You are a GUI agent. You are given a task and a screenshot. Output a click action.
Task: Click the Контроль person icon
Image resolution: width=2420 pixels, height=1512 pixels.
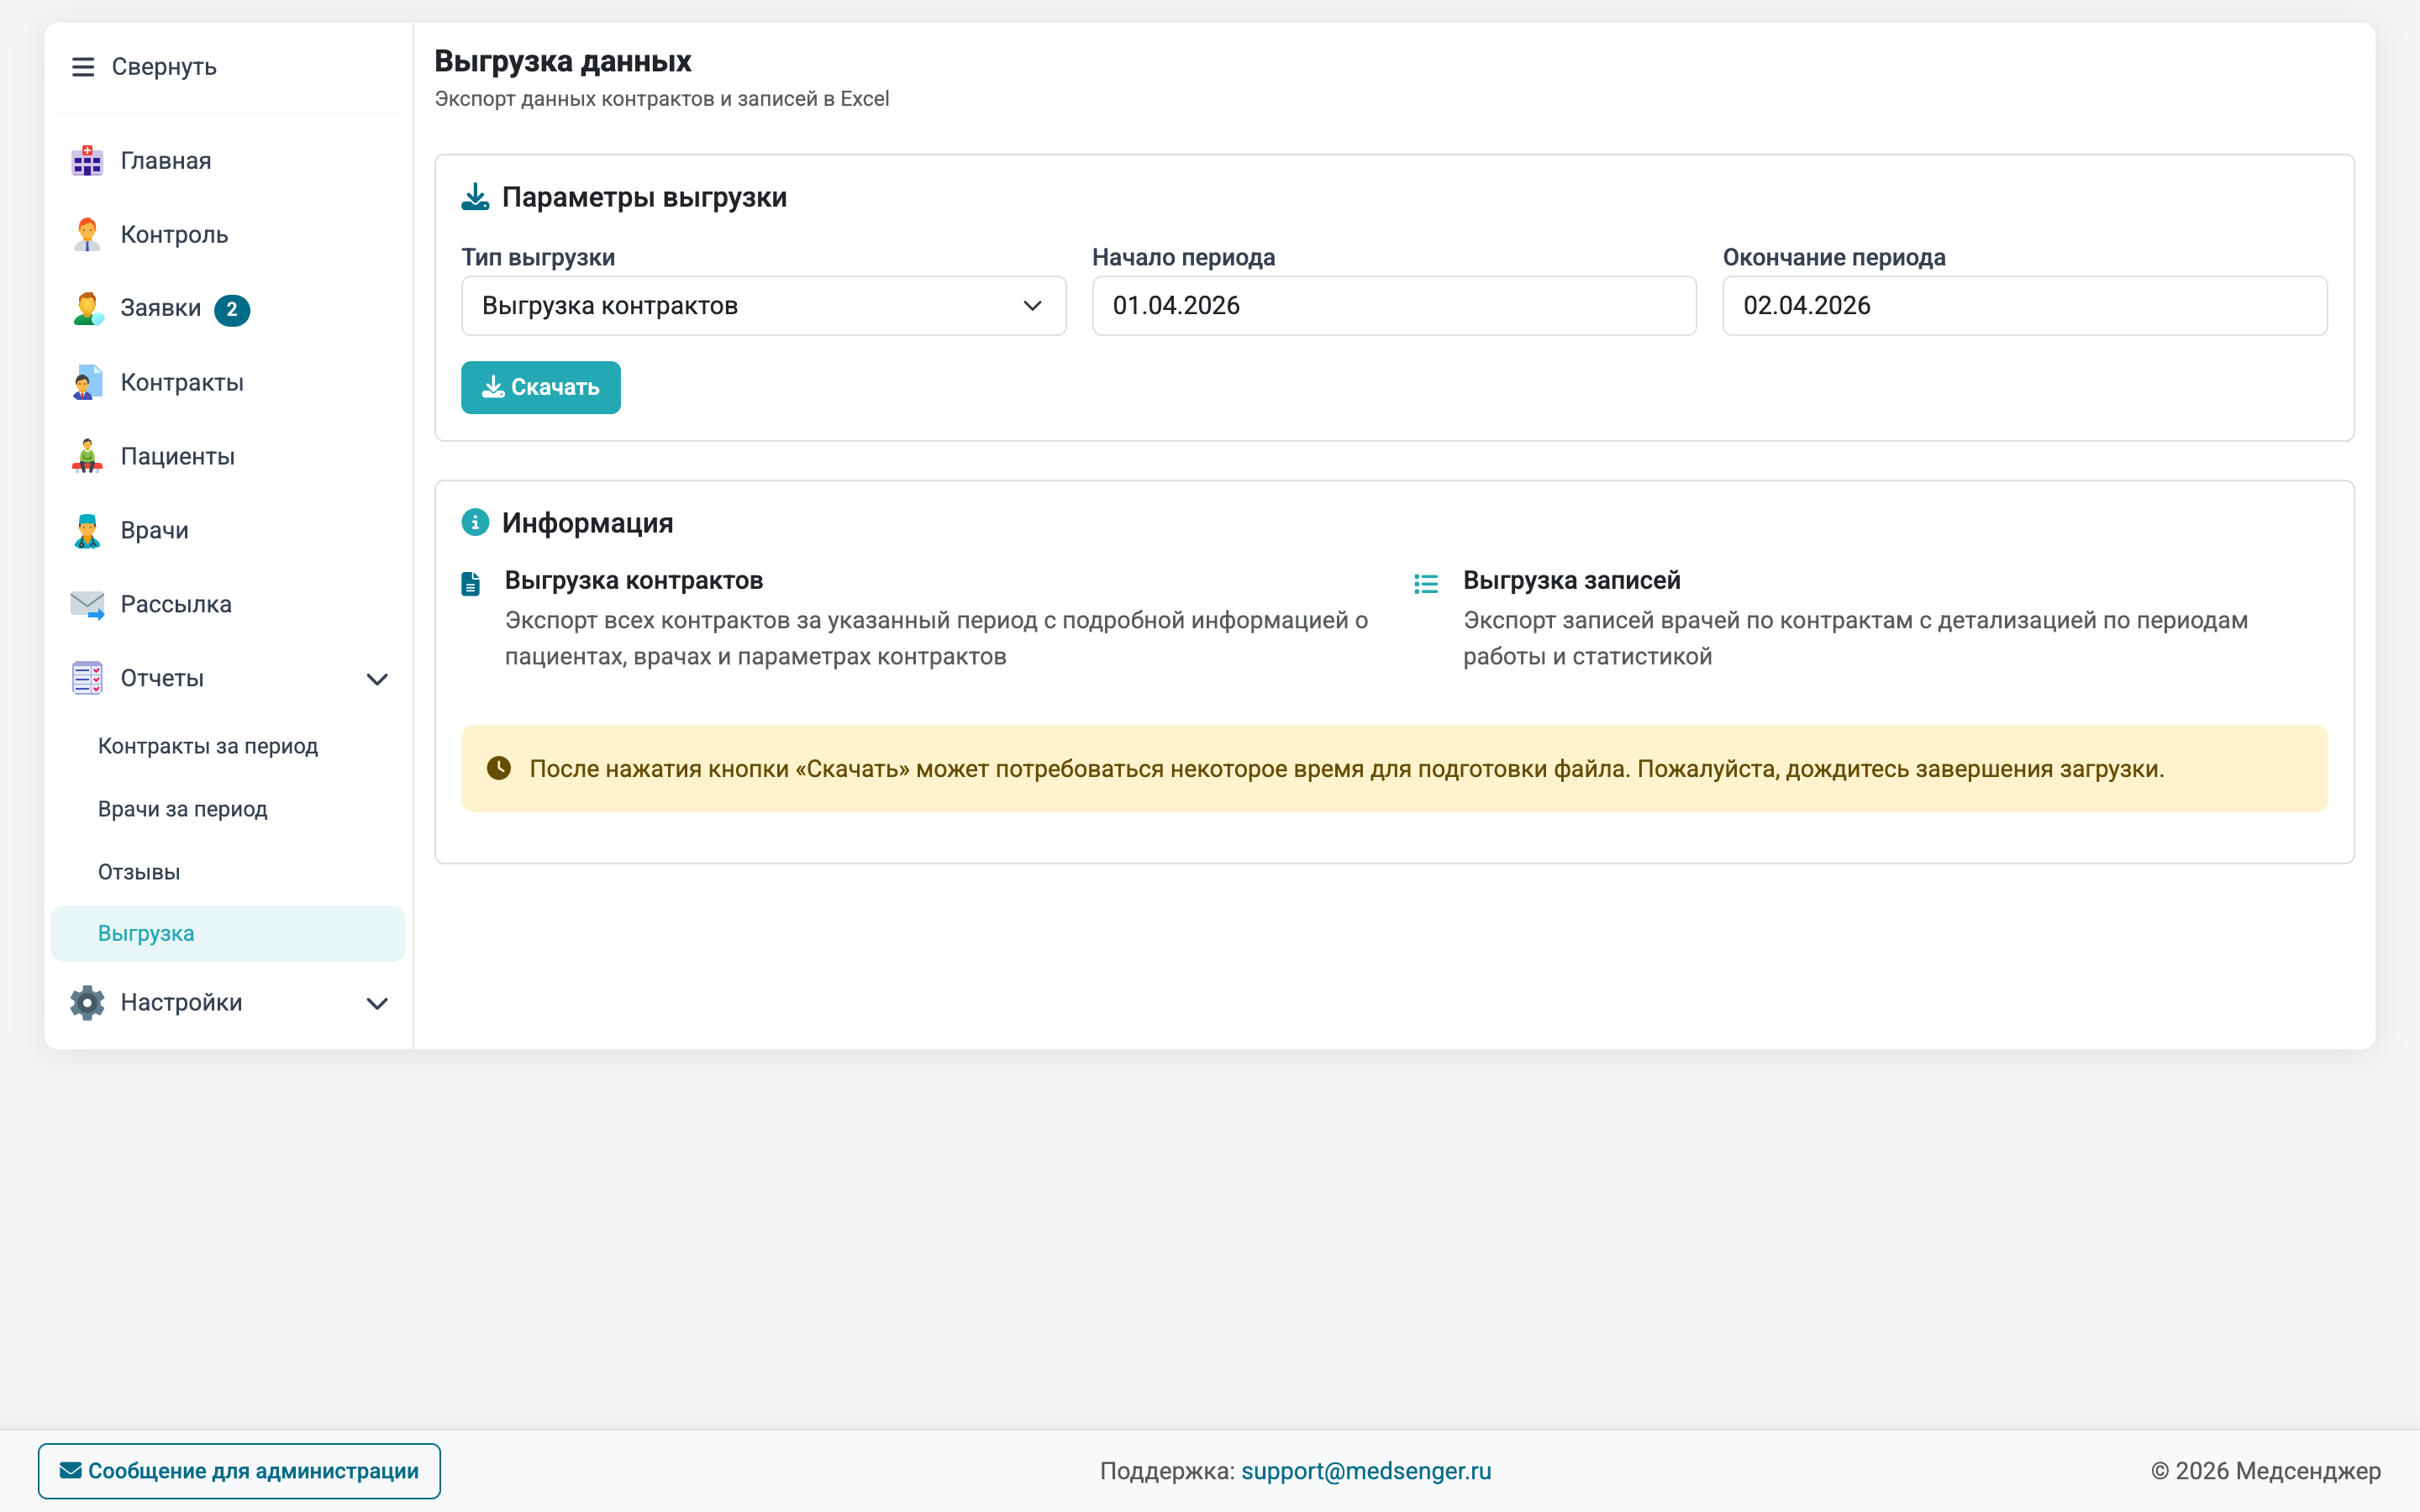[x=87, y=235]
